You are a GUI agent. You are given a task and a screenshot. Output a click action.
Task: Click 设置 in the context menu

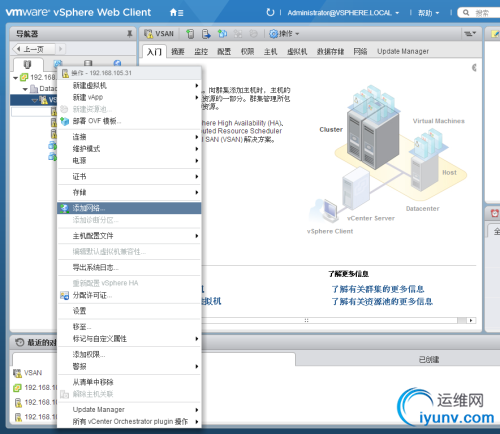click(129, 311)
